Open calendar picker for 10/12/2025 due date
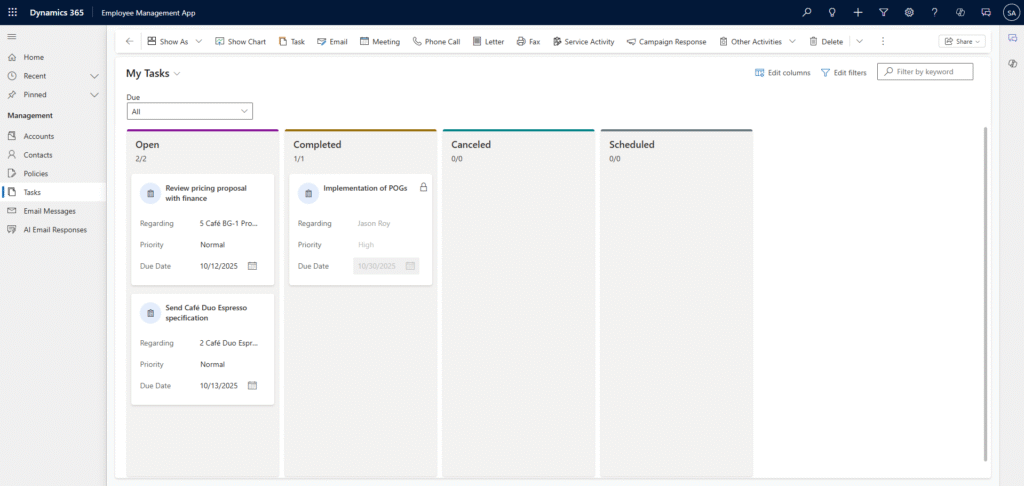The width and height of the screenshot is (1024, 486). [252, 266]
